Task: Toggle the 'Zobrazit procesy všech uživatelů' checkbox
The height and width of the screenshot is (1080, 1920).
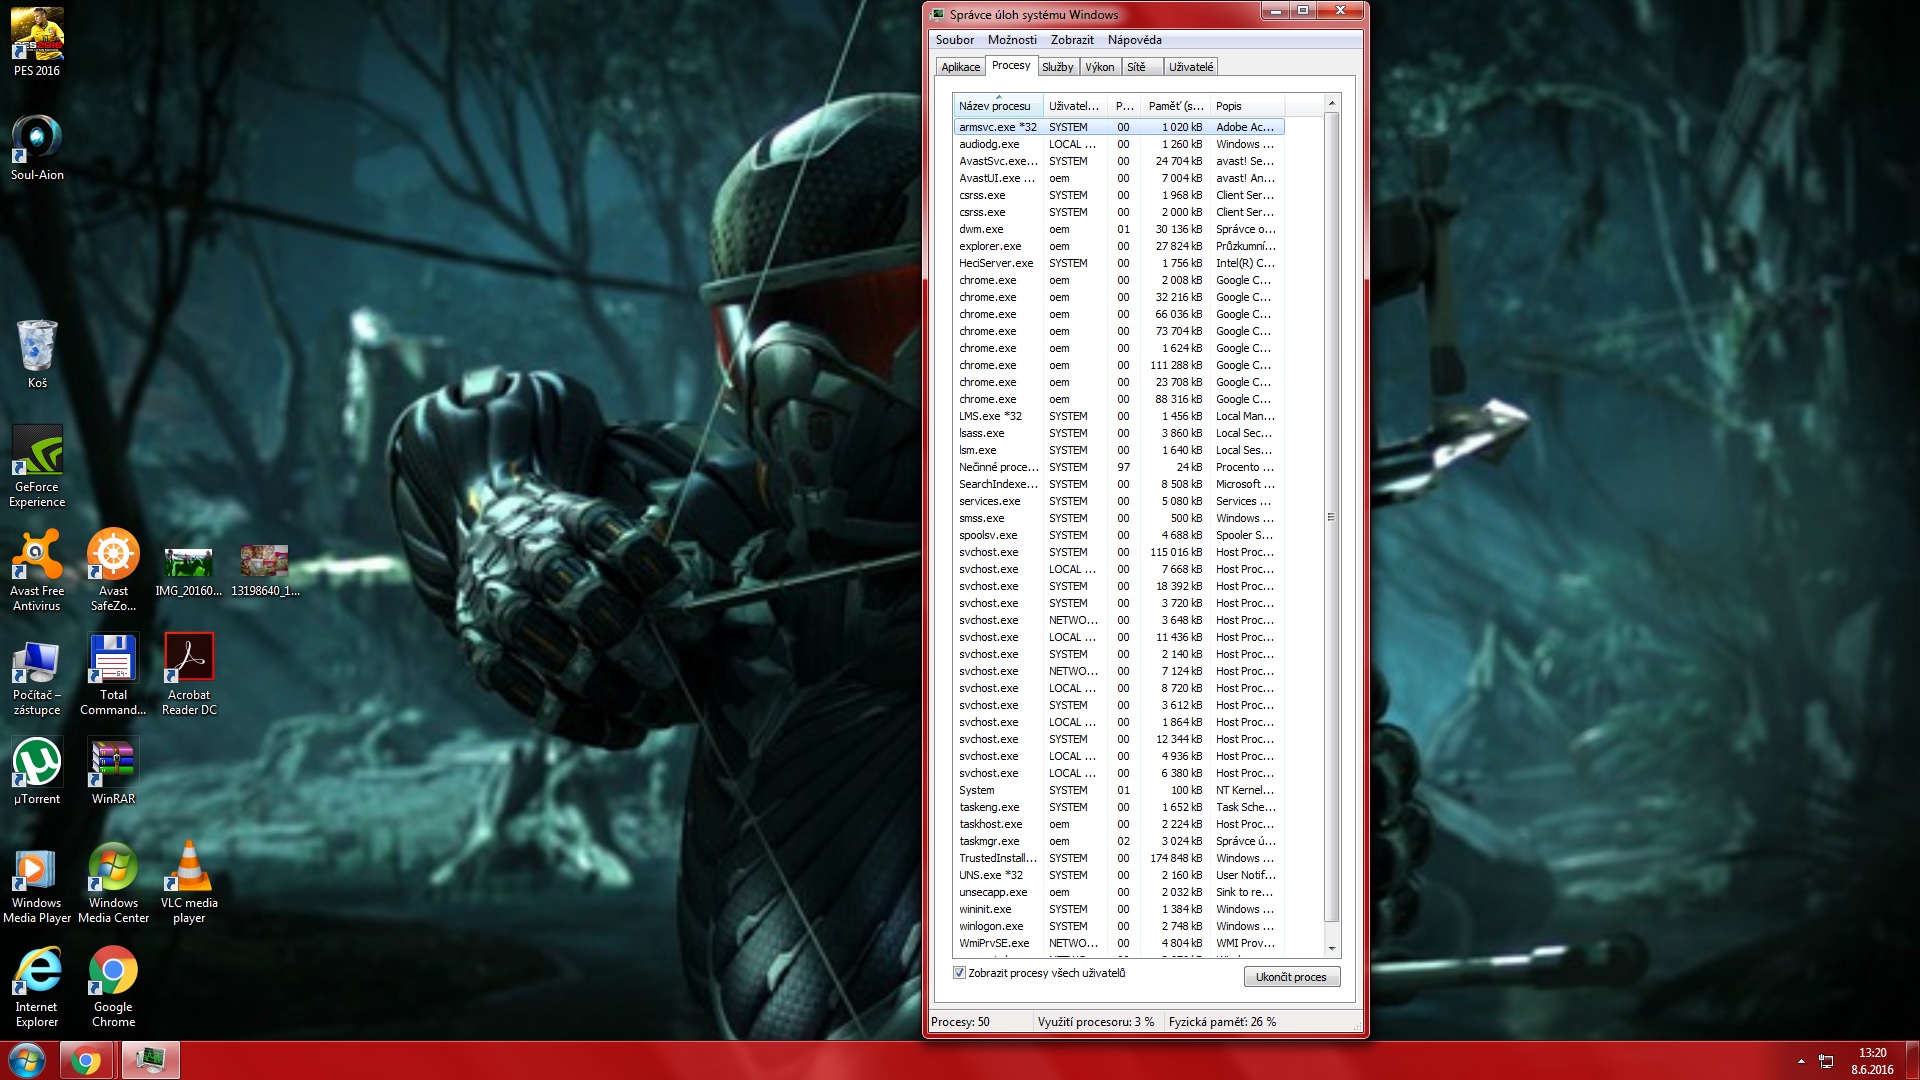Action: pos(960,973)
